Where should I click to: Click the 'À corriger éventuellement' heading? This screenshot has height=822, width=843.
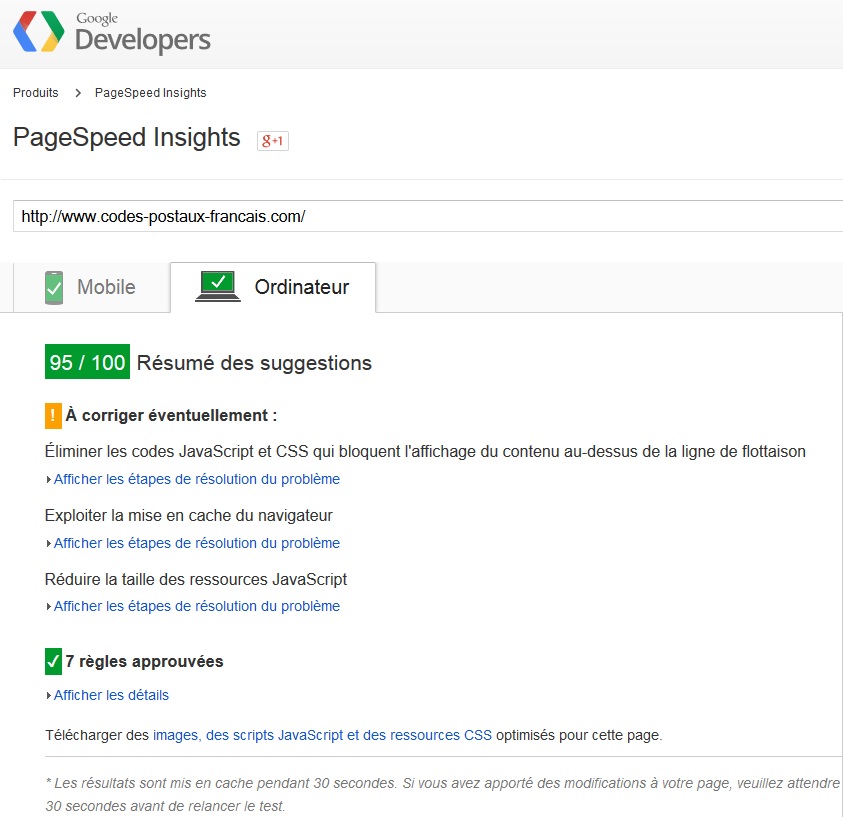point(172,416)
